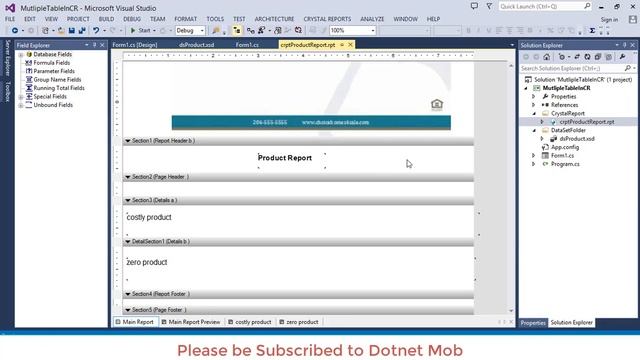Click the Undo arrow icon
The image size is (640, 360).
(96, 31)
